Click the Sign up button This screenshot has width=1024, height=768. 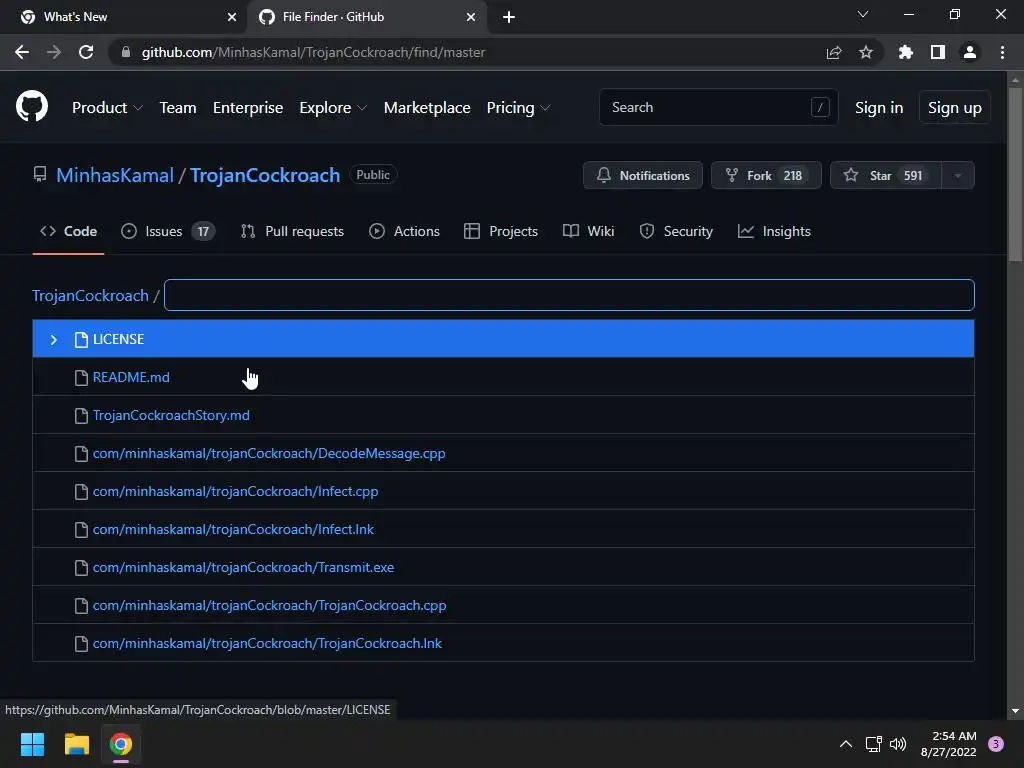(x=954, y=108)
